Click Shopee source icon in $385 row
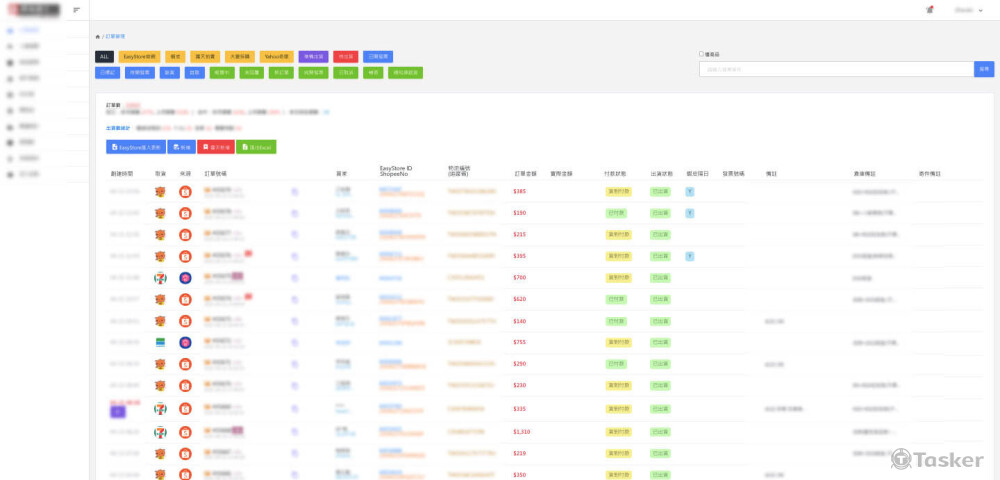 (x=185, y=191)
